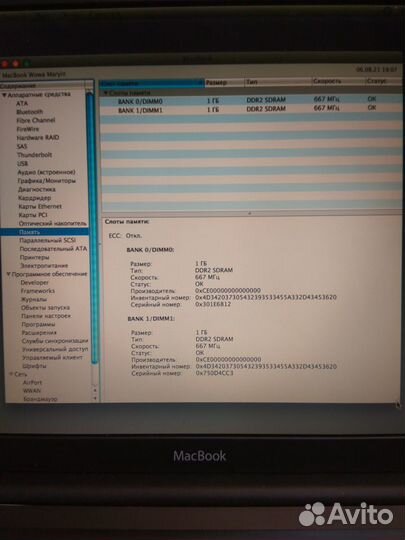Select ATA in the sidebar
Image resolution: width=405 pixels, height=540 pixels.
click(x=22, y=103)
